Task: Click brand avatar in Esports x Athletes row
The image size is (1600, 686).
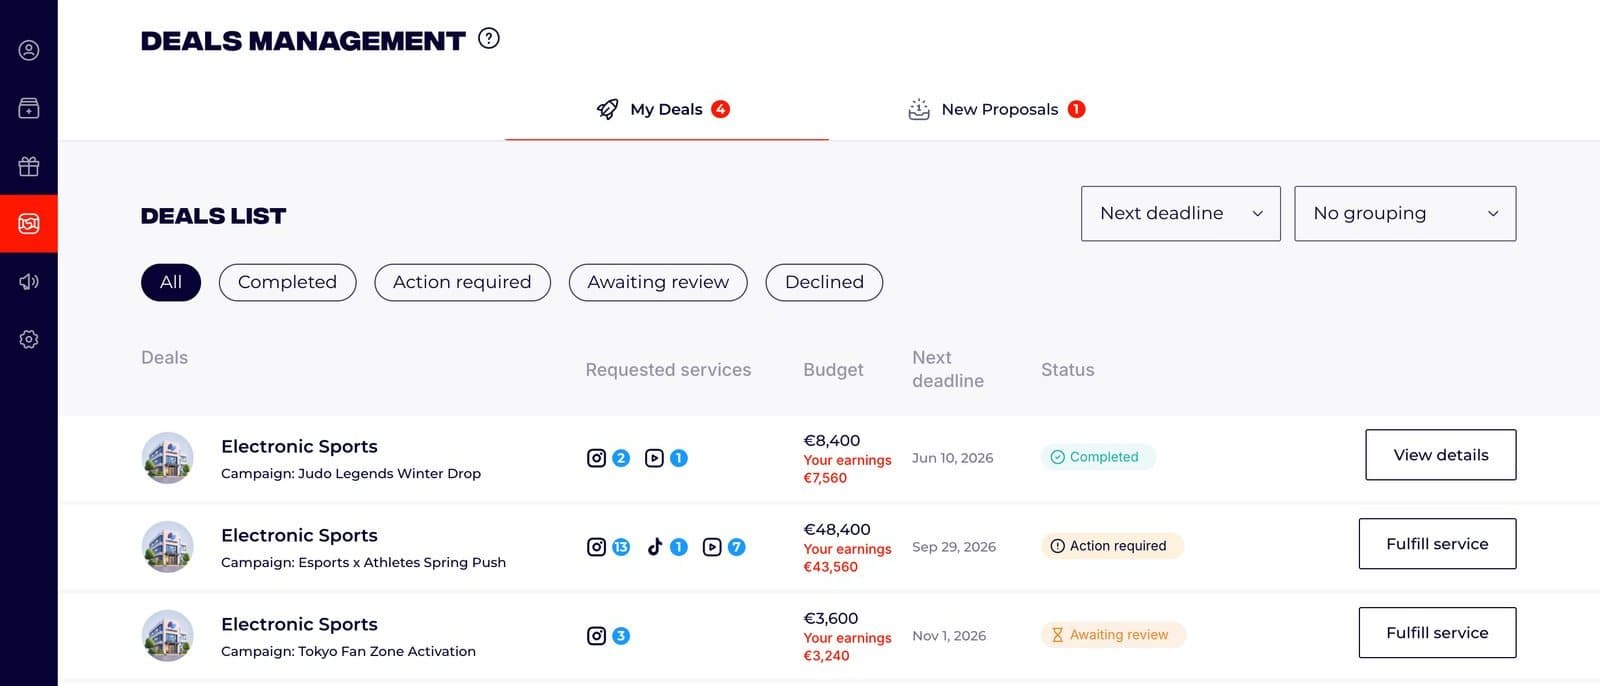Action: (x=168, y=547)
